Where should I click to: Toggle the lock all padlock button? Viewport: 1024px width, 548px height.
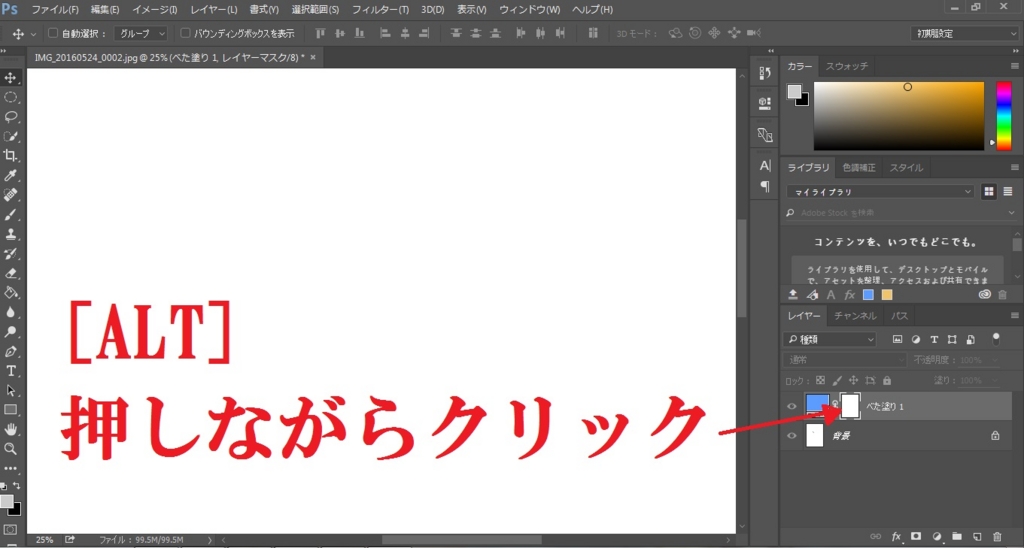[x=886, y=379]
